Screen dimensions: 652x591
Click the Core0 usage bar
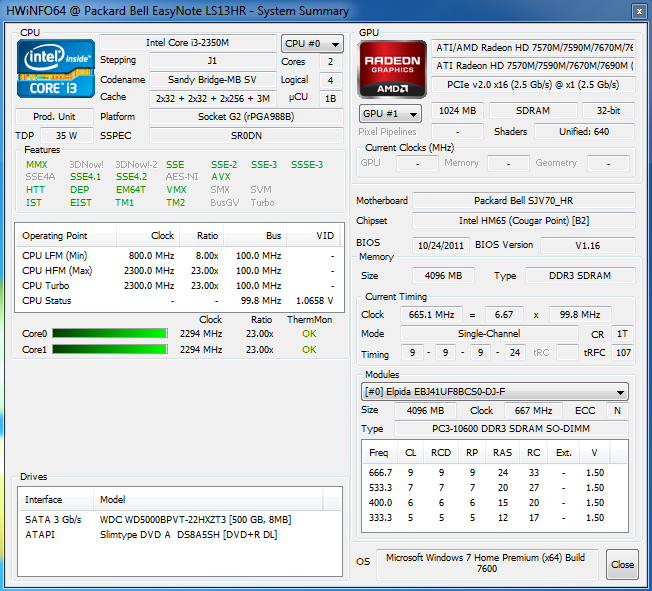click(x=110, y=334)
